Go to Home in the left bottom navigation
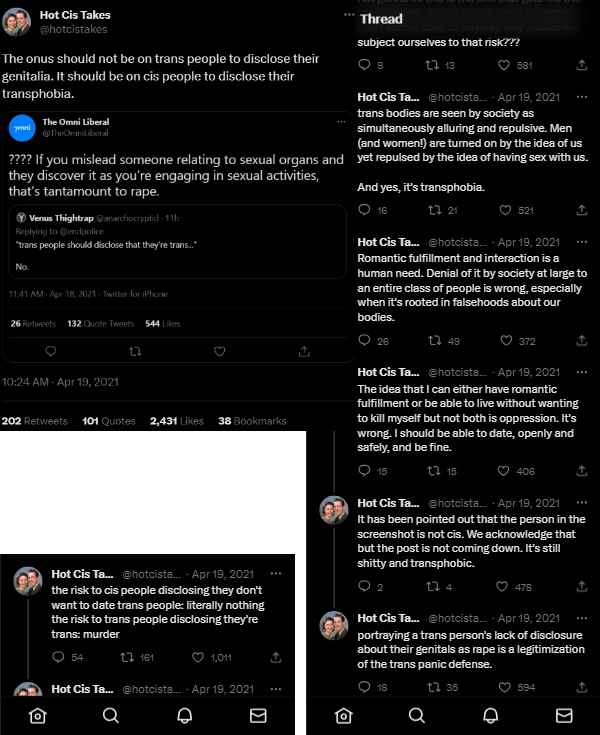 click(37, 715)
